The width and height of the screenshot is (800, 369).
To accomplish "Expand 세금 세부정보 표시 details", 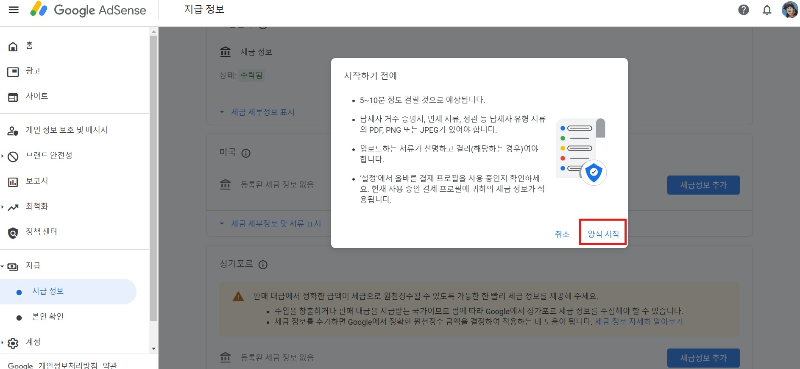I will point(257,112).
